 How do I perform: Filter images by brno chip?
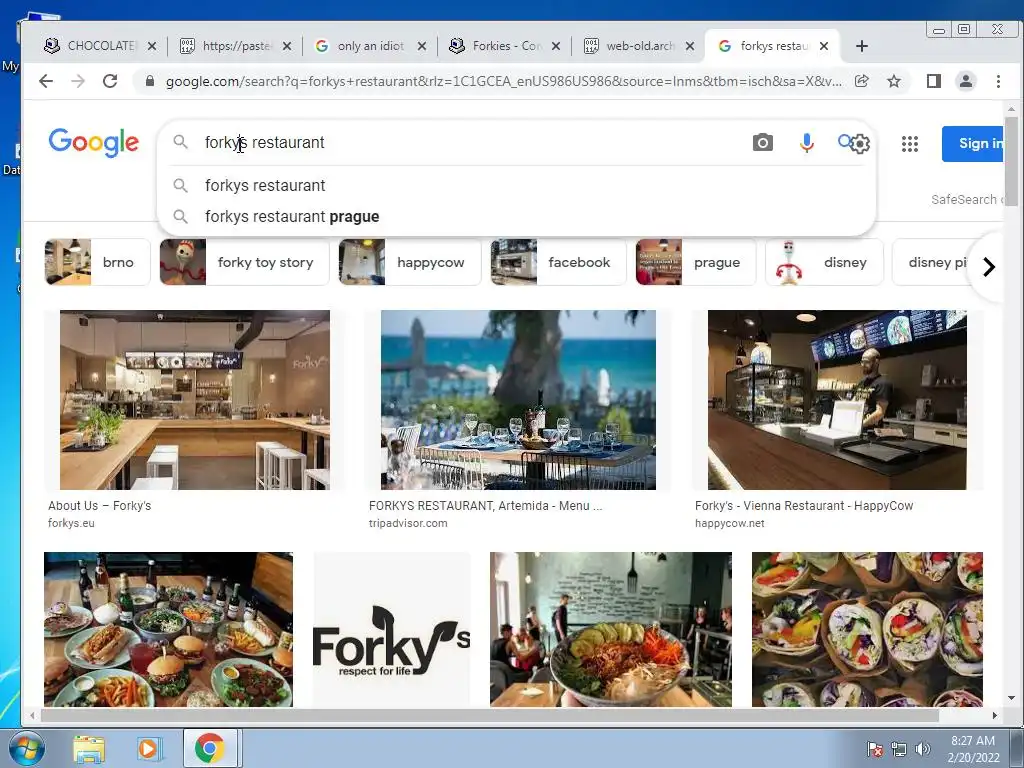coord(97,262)
